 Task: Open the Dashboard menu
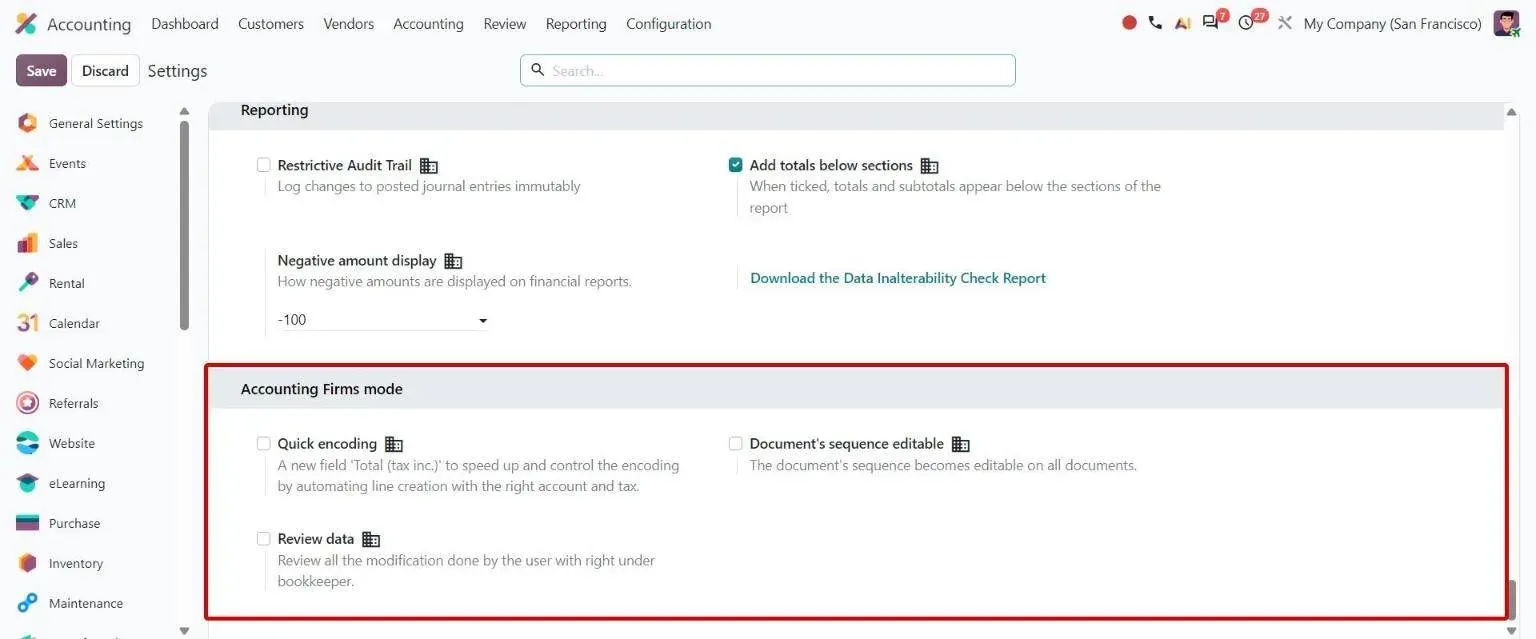click(185, 23)
